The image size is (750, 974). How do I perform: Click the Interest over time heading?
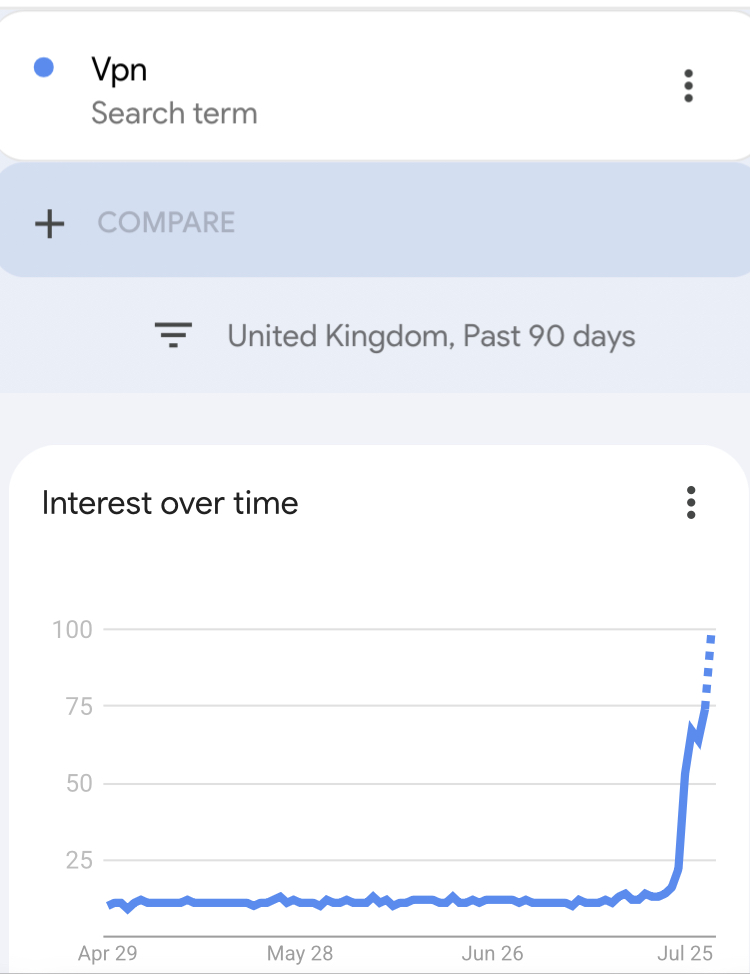pos(170,502)
